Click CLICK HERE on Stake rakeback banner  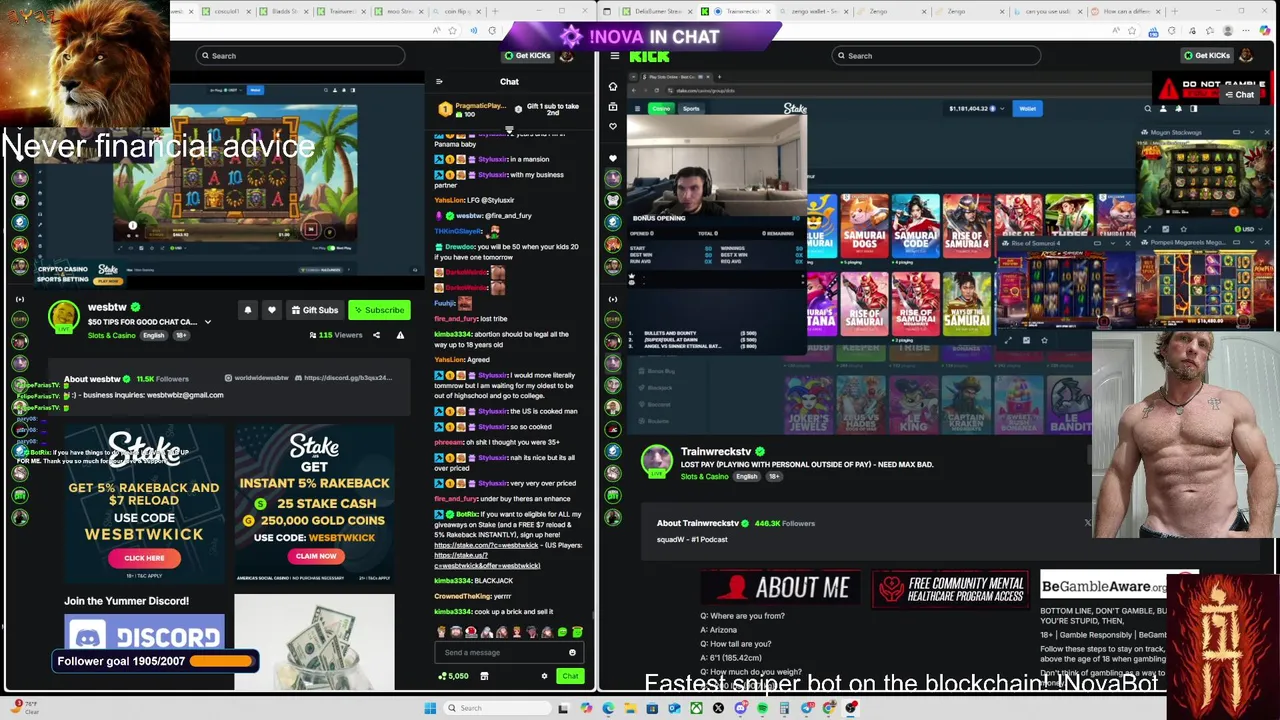click(x=144, y=558)
